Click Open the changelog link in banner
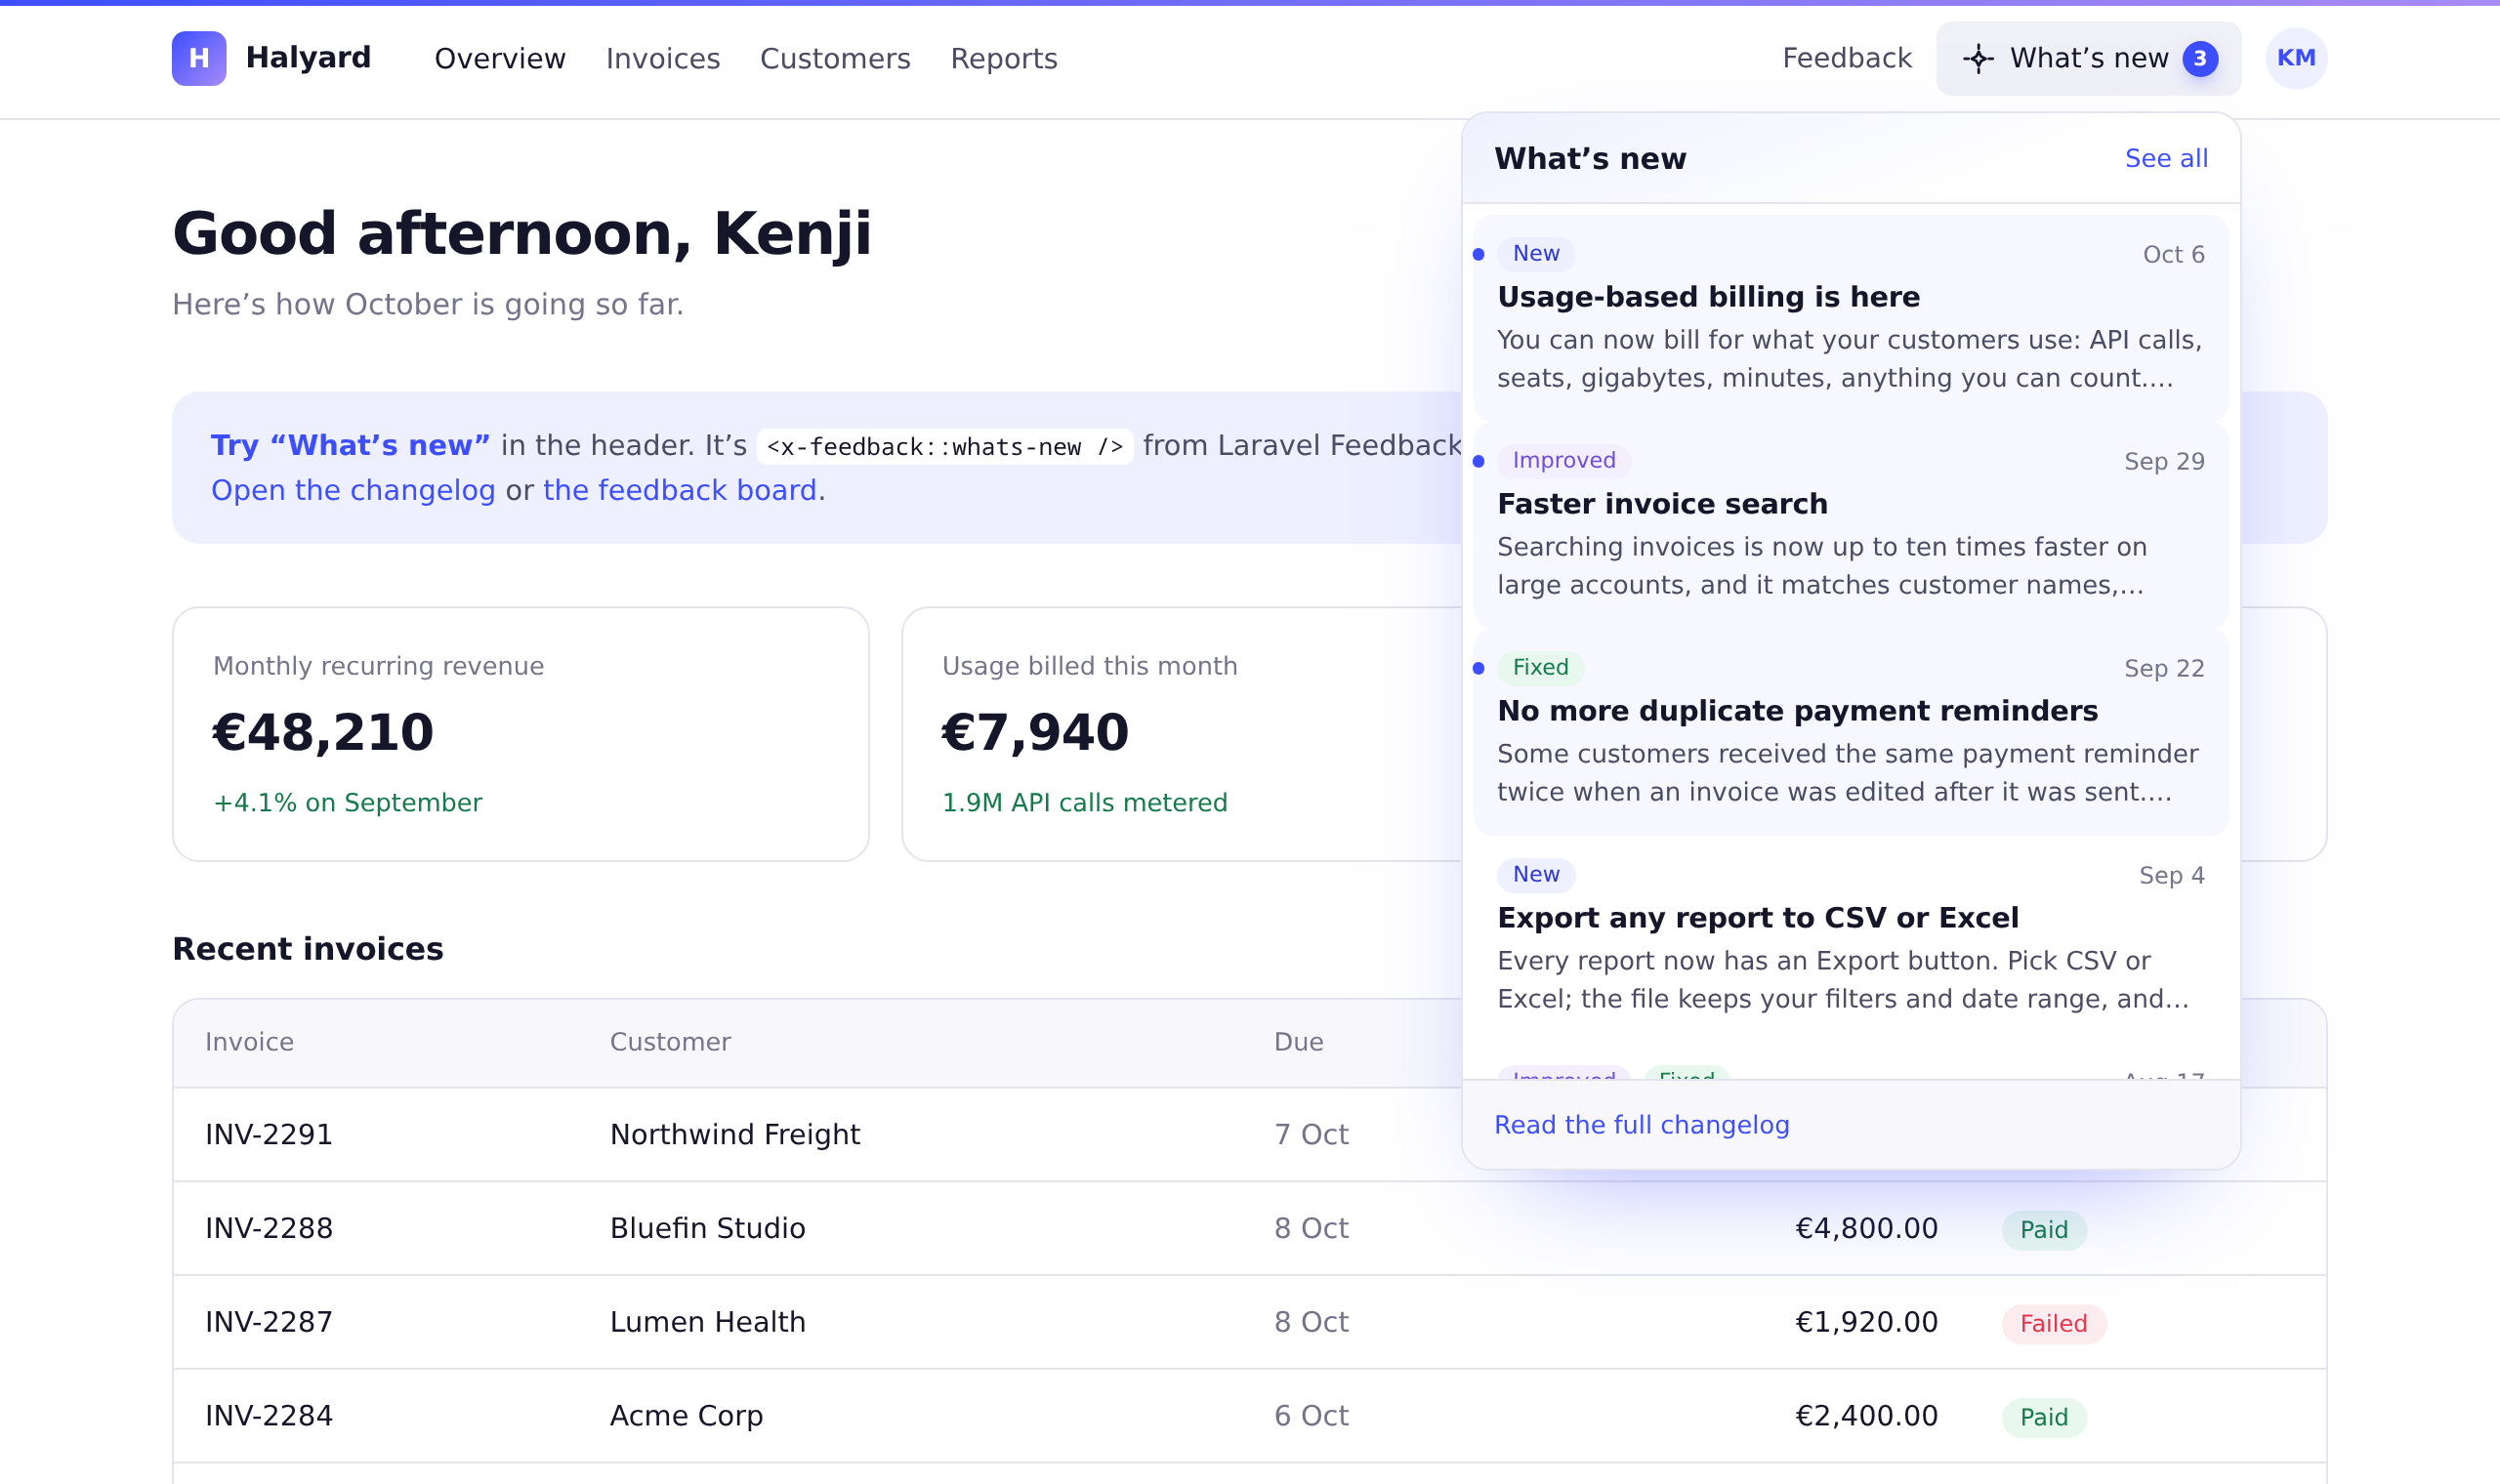 point(353,490)
